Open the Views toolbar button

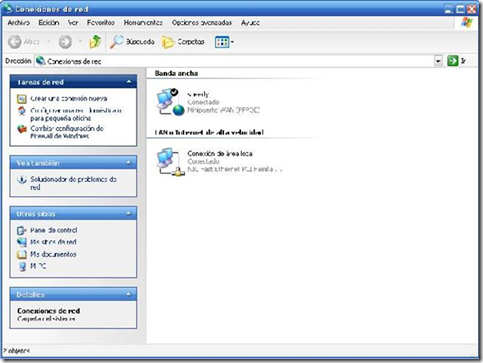(x=224, y=42)
